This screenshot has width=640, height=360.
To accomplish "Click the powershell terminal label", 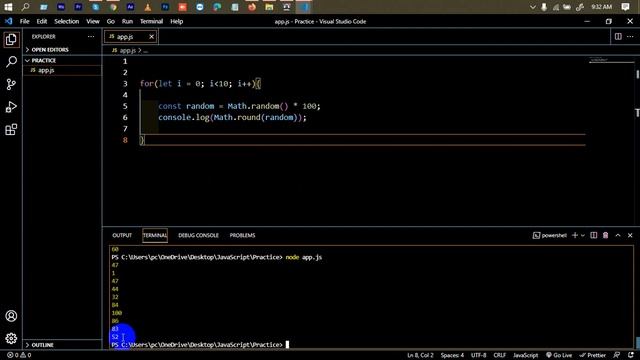I will coord(550,236).
